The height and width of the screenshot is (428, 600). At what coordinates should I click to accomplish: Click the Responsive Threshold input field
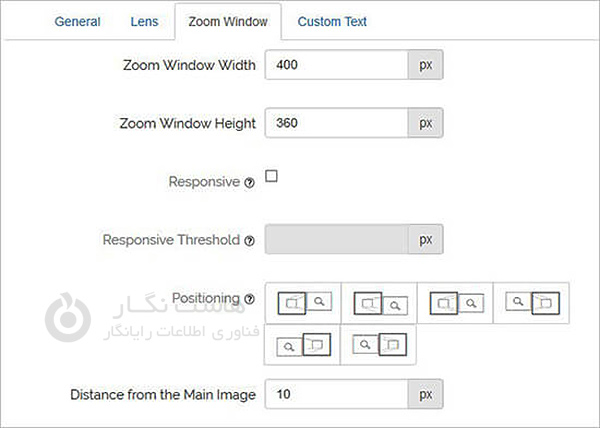pyautogui.click(x=337, y=240)
